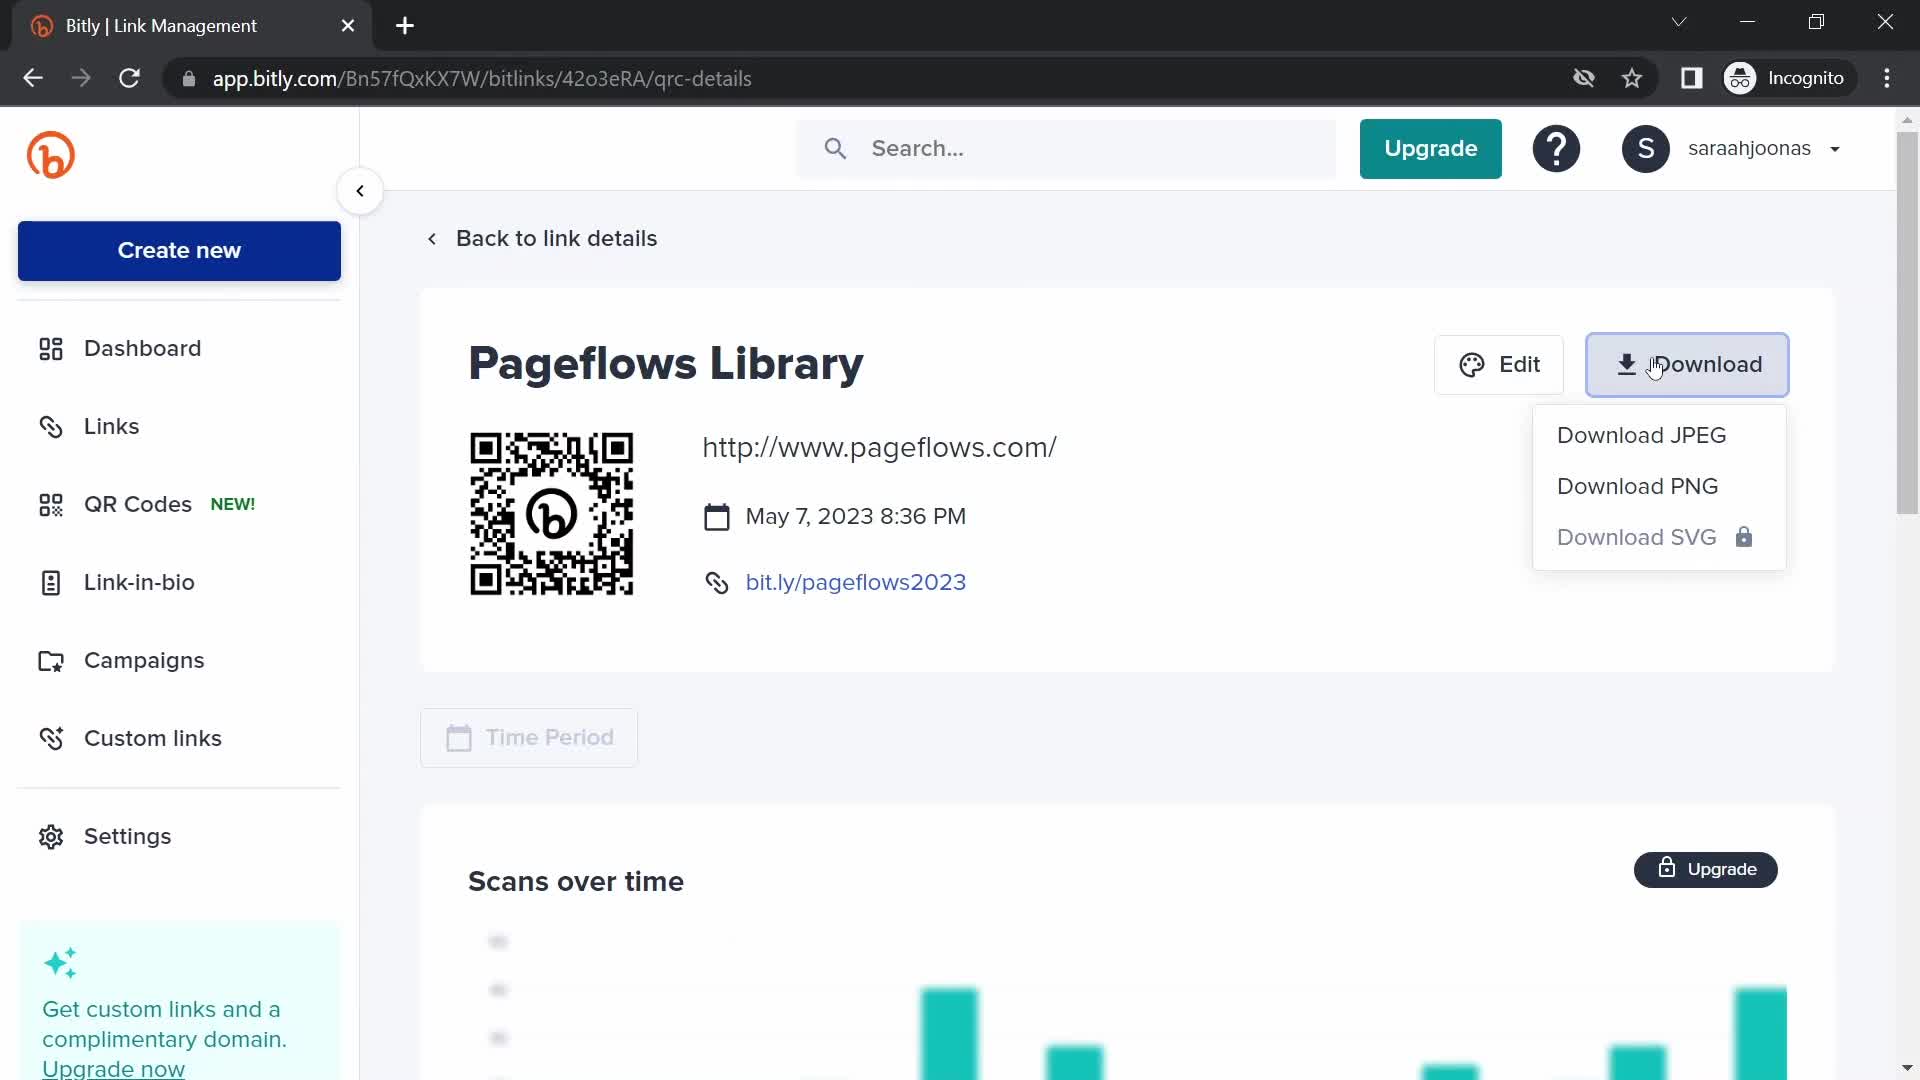Open Dashboard from sidebar
This screenshot has height=1080, width=1920.
142,348
